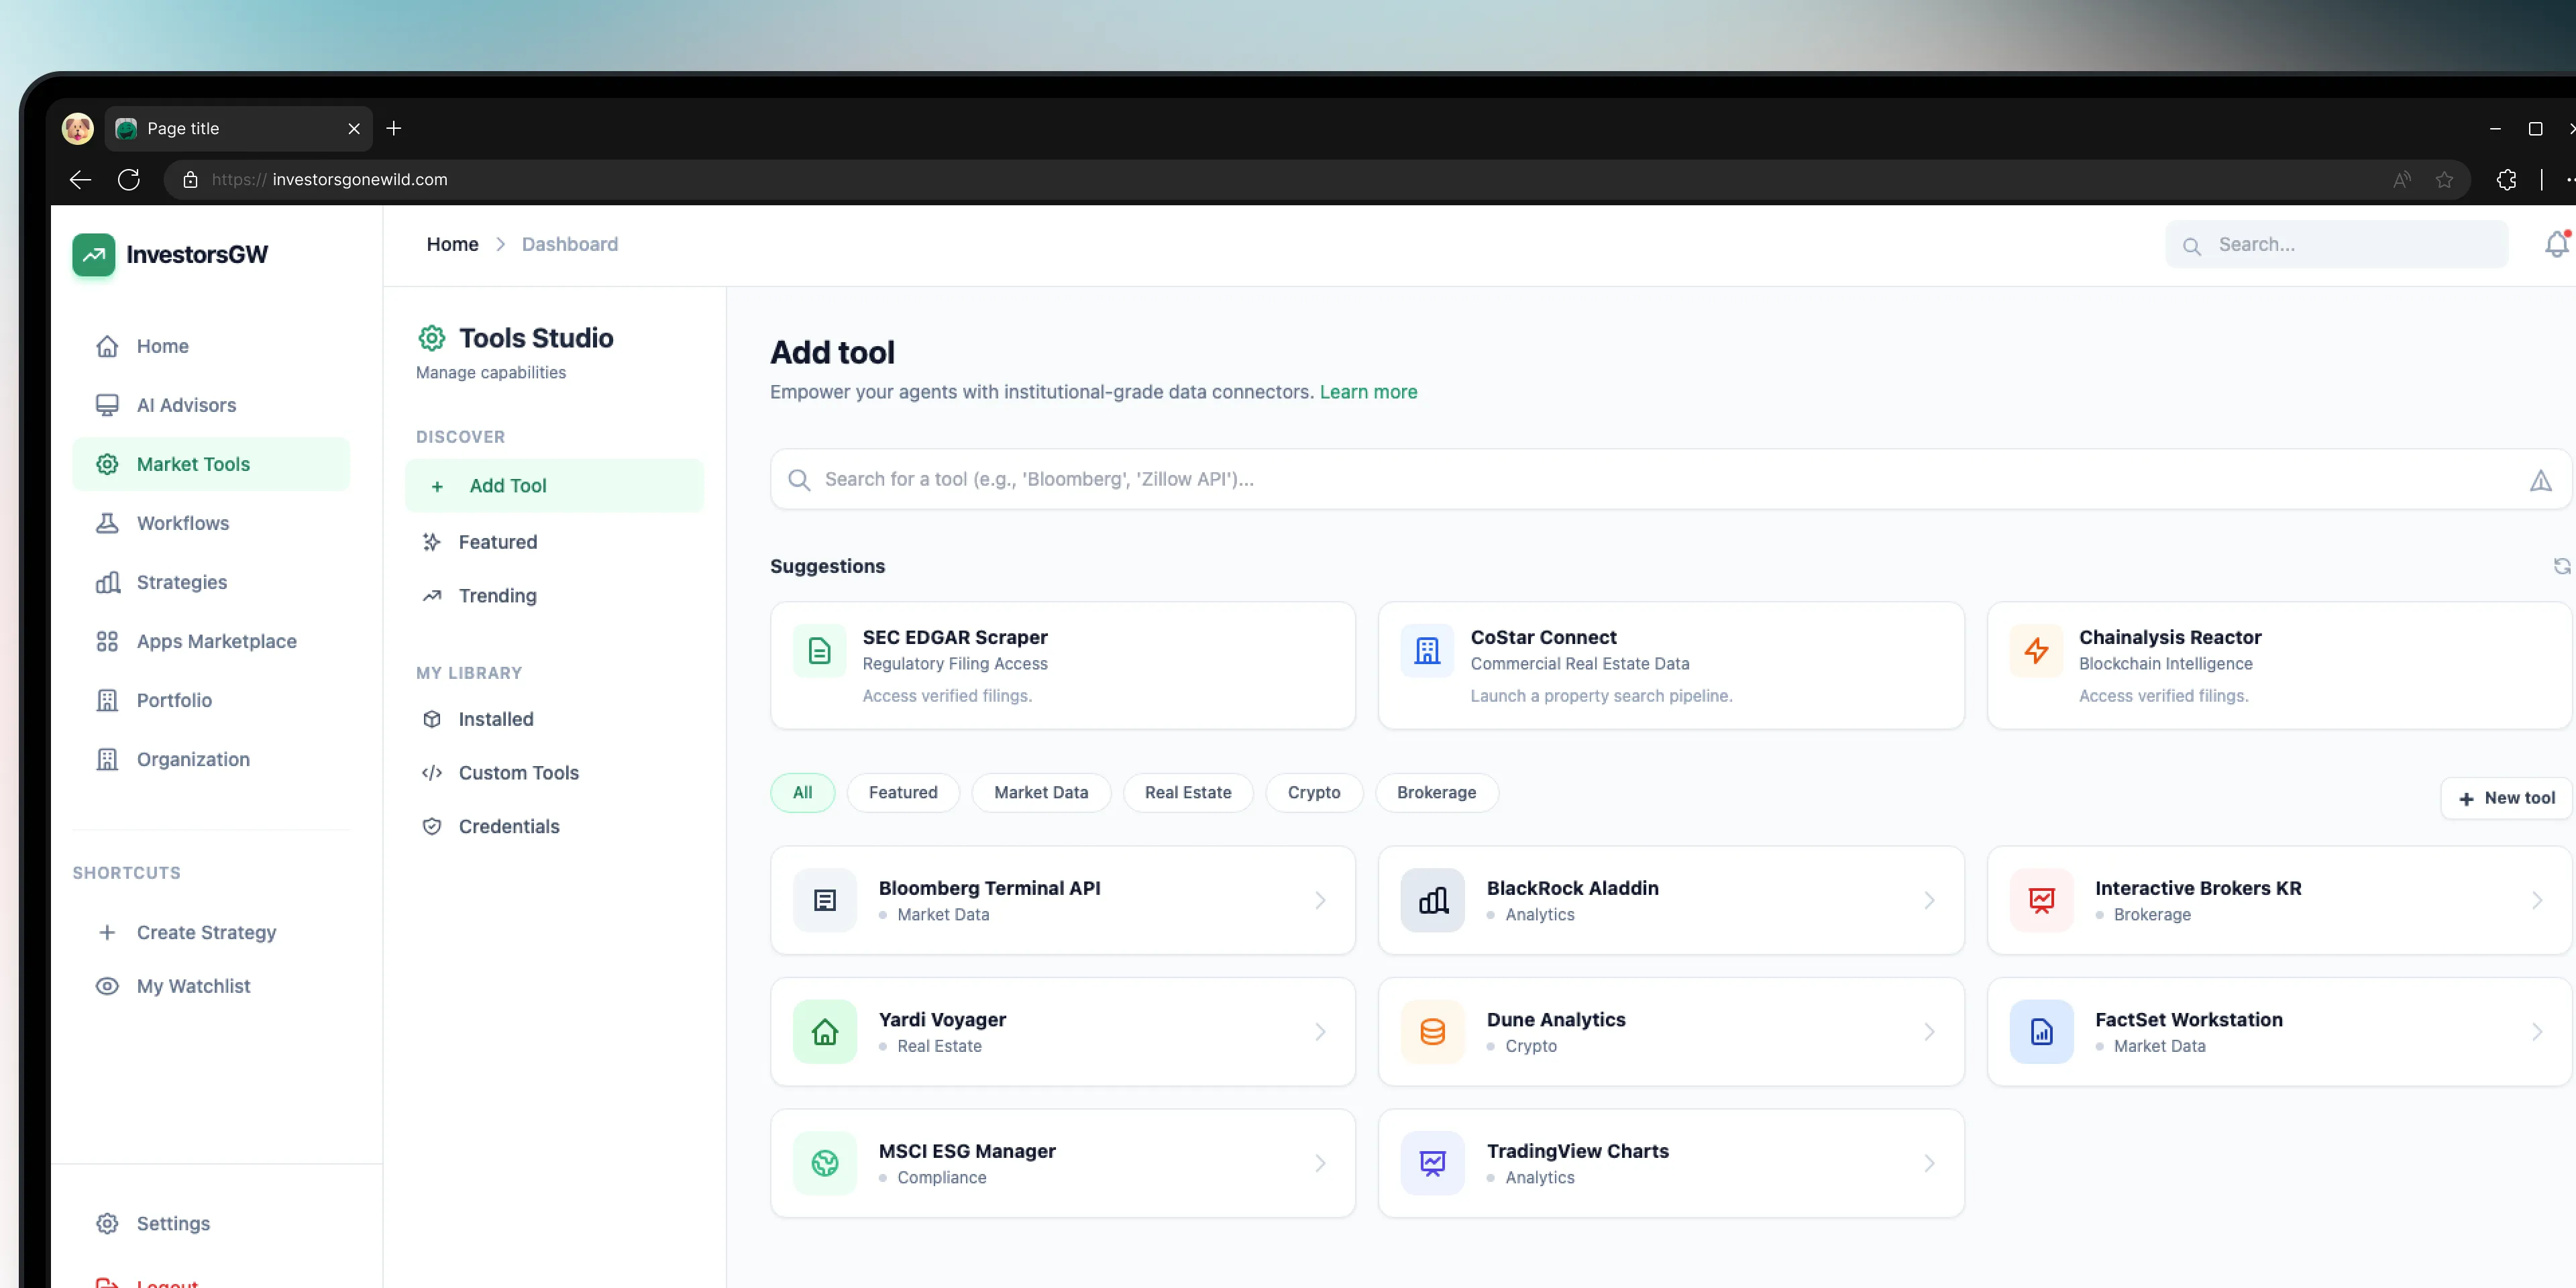Screen dimensions: 2576x1288
Task: Expand Bloomberg Terminal API chevron
Action: (1320, 900)
